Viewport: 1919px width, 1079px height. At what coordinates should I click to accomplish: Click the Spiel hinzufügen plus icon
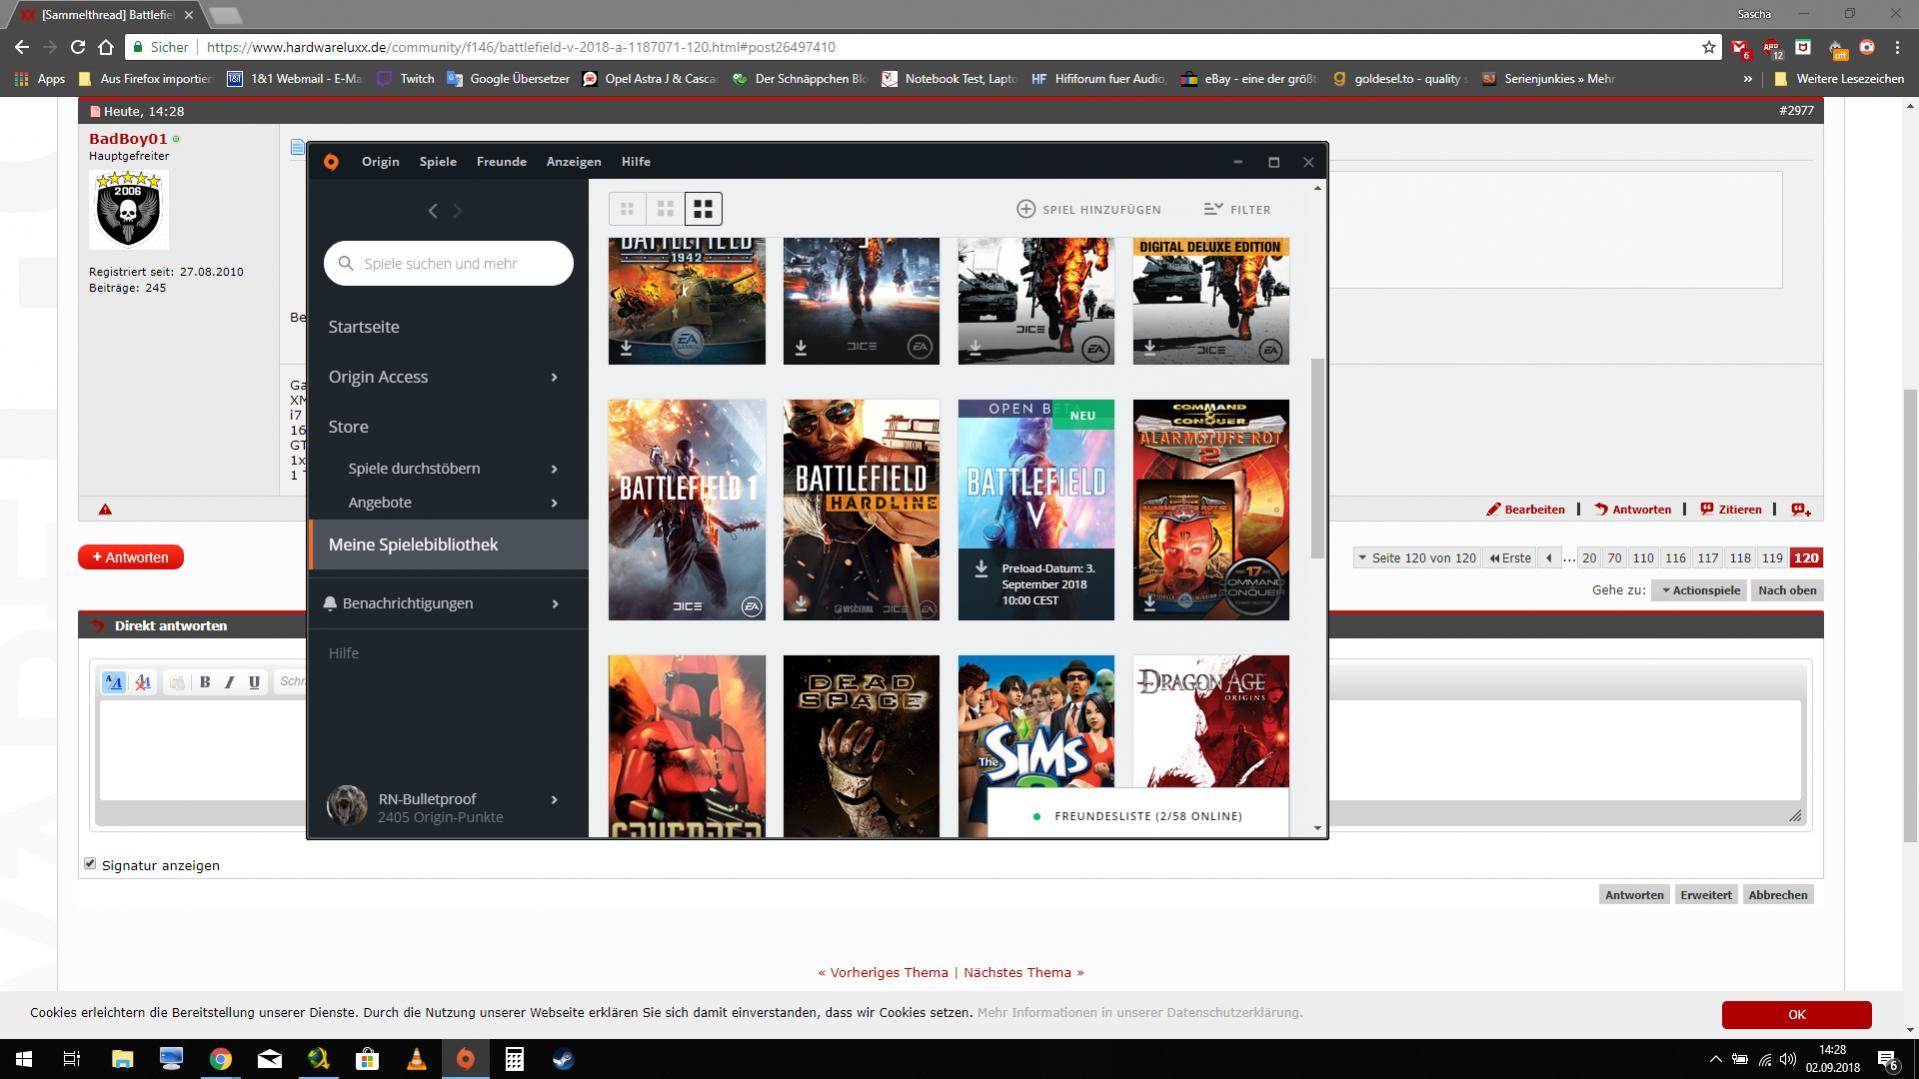(1026, 209)
